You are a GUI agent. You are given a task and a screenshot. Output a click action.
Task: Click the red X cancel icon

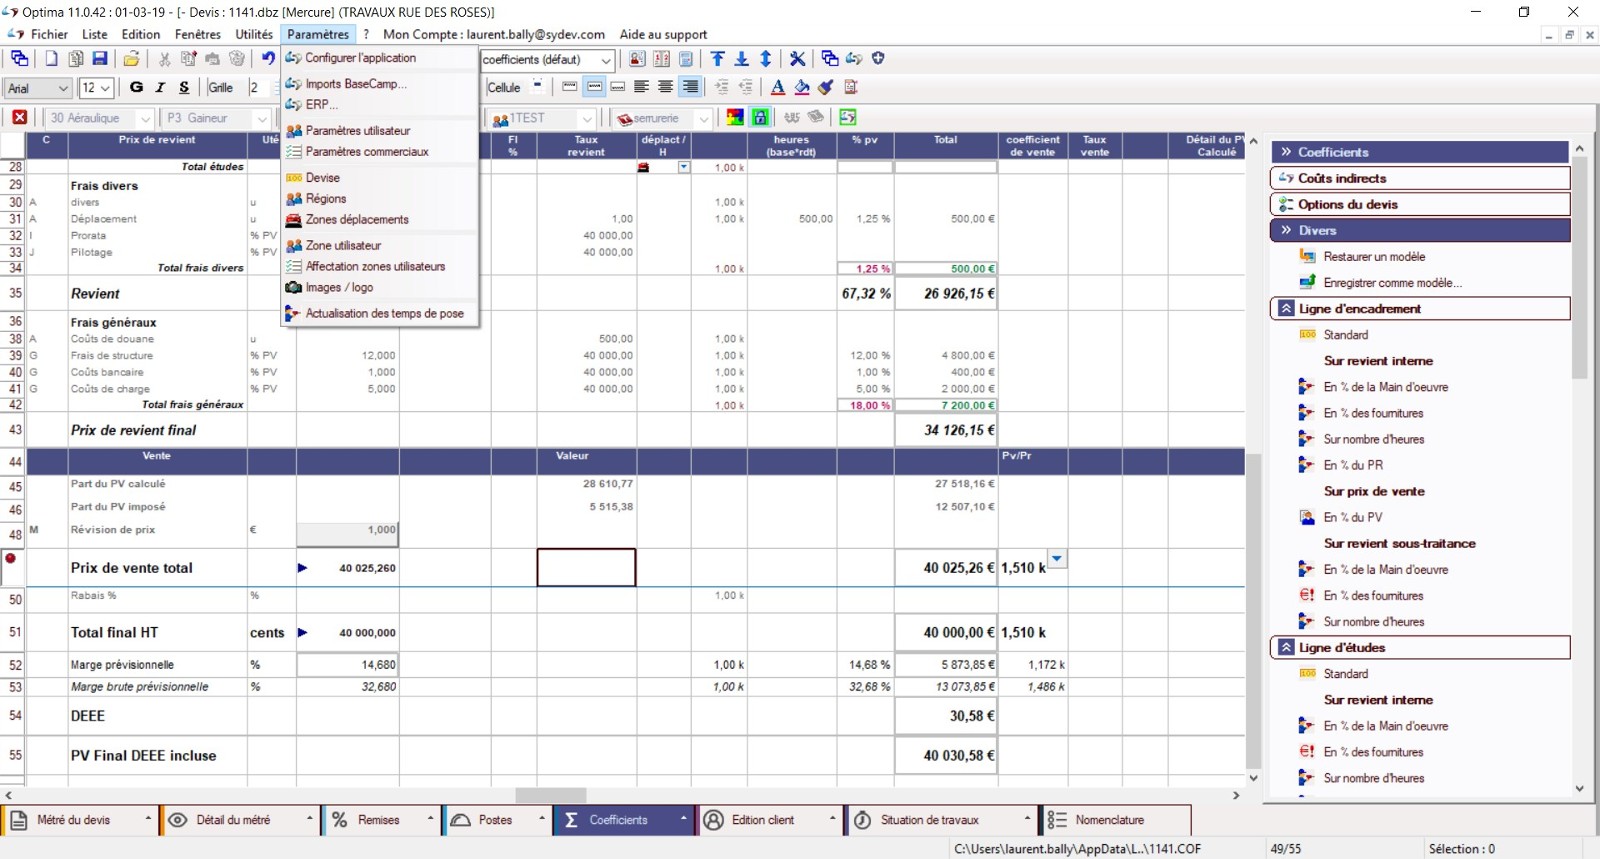click(19, 118)
